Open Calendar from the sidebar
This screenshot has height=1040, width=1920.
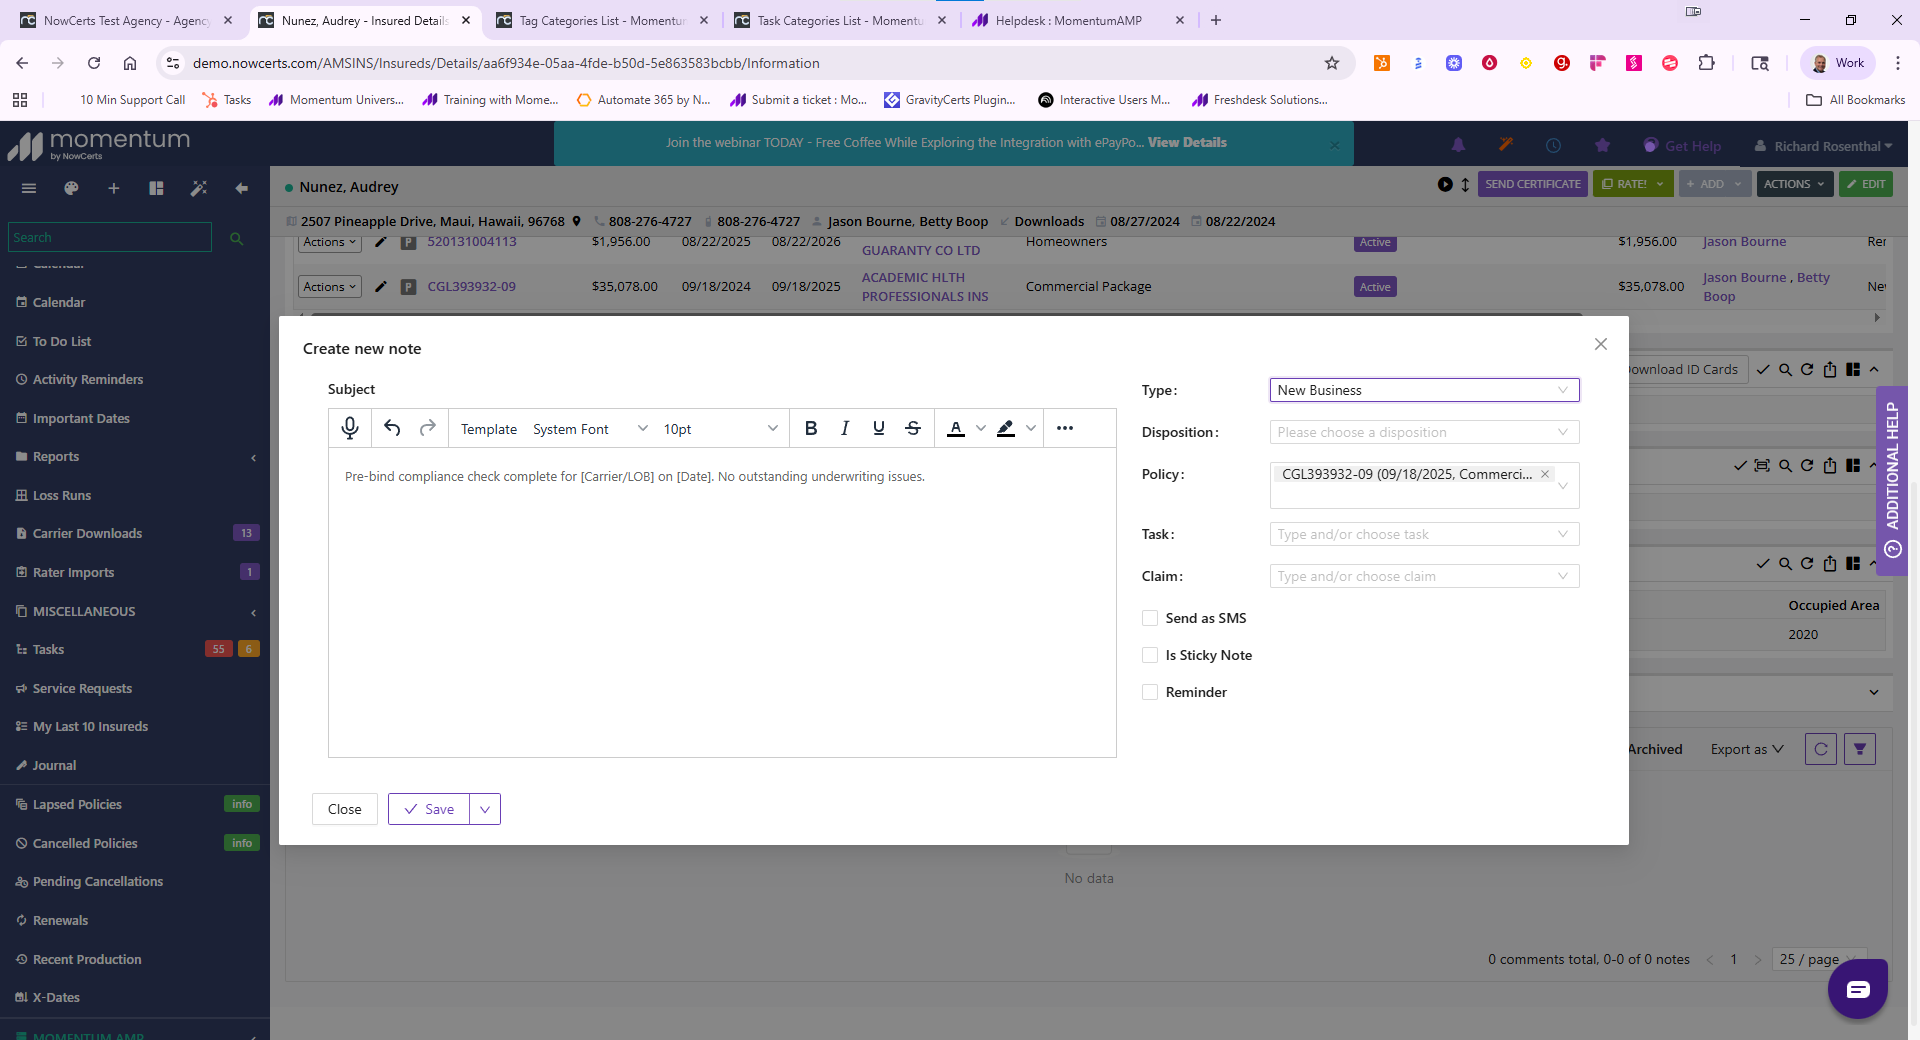click(59, 302)
